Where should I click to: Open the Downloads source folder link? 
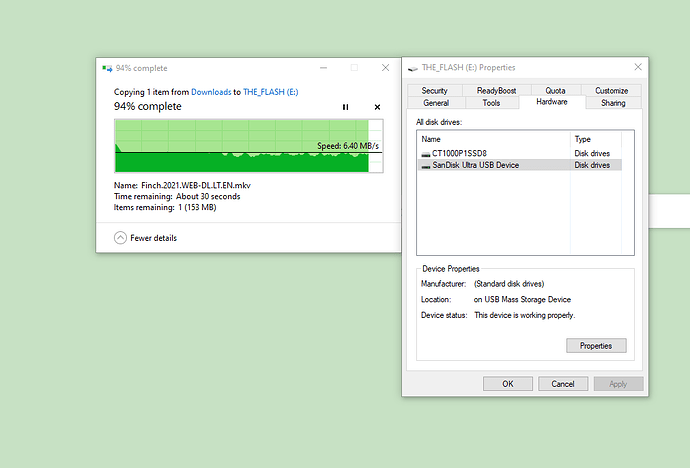point(211,92)
